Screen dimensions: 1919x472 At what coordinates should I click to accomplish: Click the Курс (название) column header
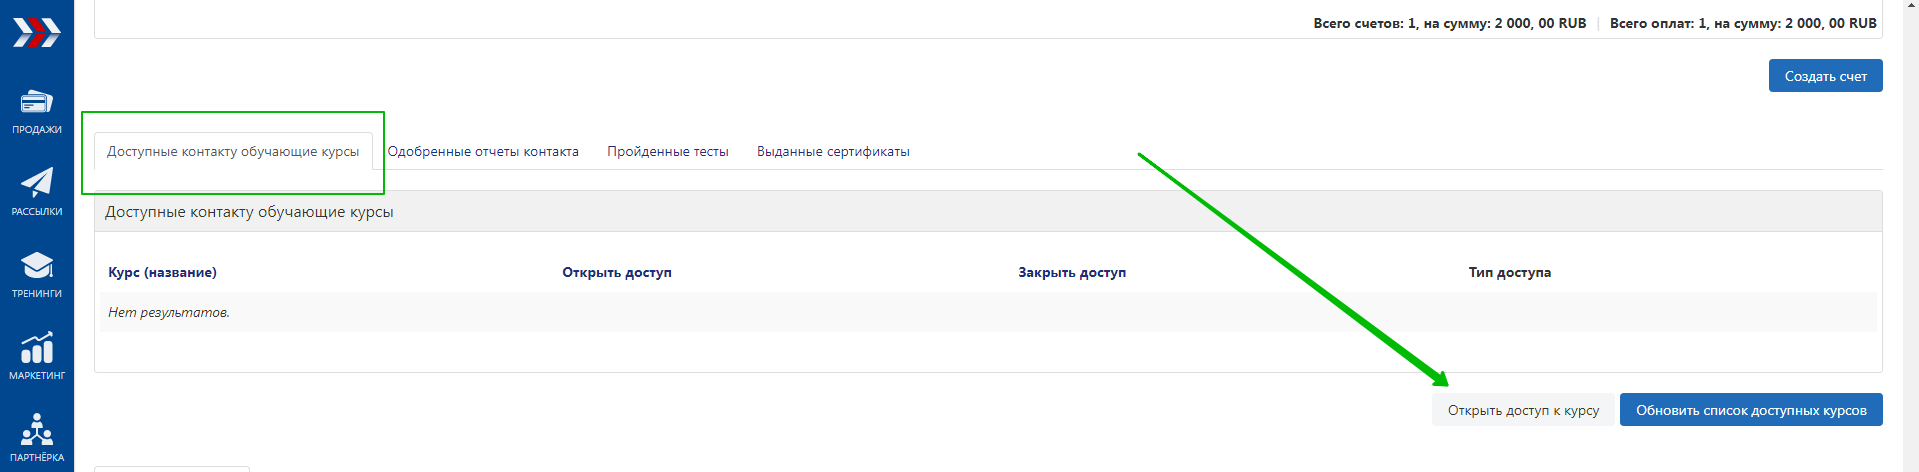(x=162, y=272)
